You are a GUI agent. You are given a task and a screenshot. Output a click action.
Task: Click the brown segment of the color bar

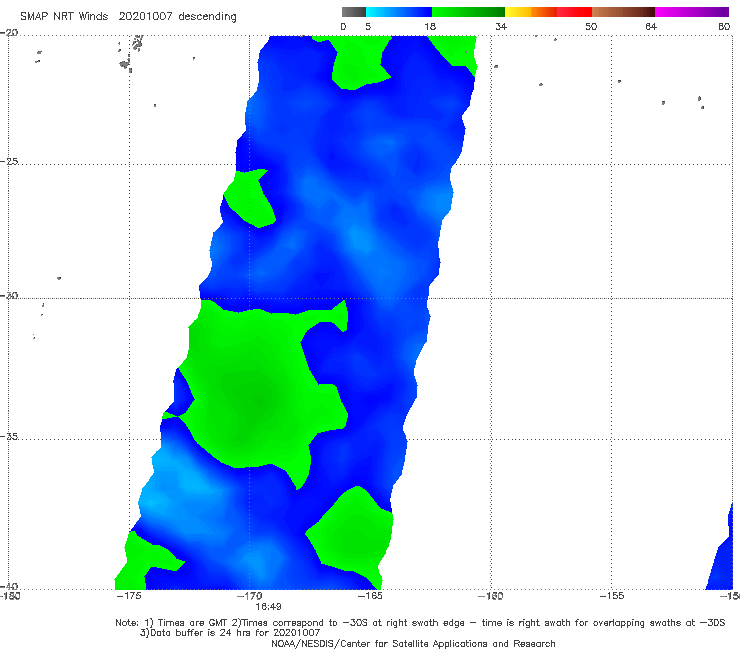(x=623, y=12)
